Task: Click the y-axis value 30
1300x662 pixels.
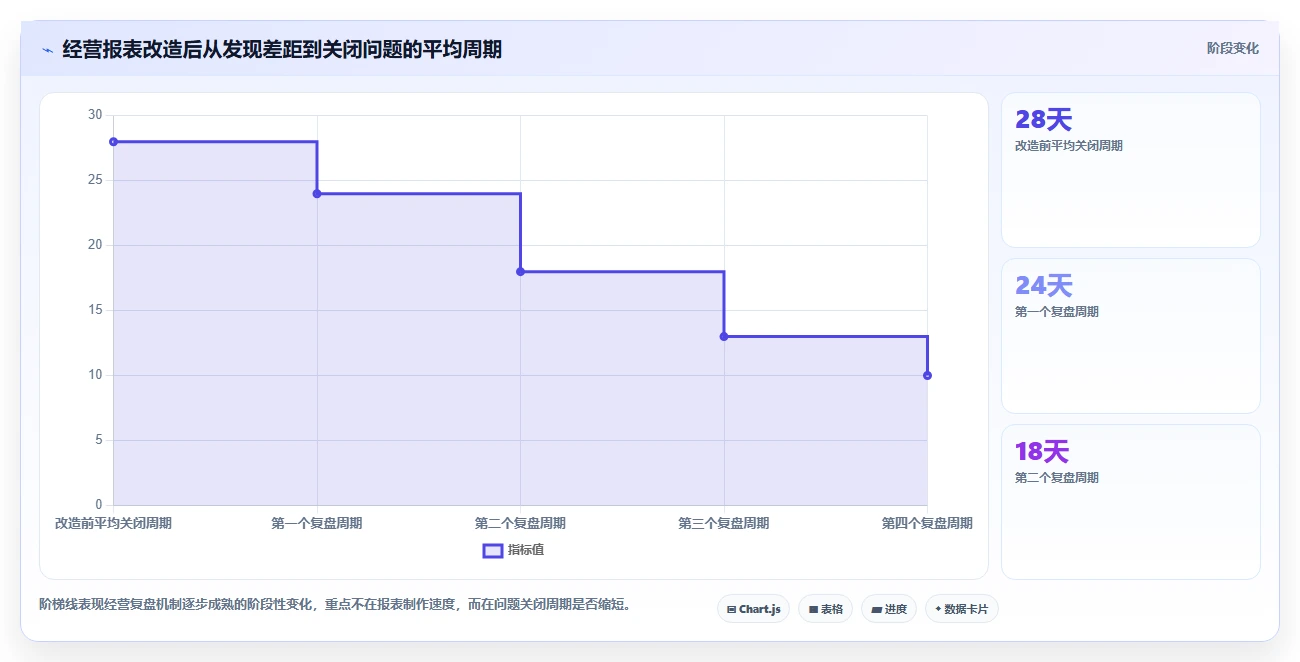Action: click(x=95, y=115)
